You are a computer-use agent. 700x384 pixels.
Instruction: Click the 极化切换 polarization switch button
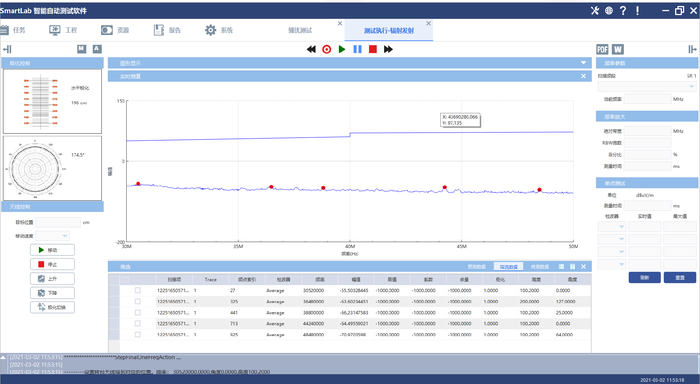click(52, 307)
